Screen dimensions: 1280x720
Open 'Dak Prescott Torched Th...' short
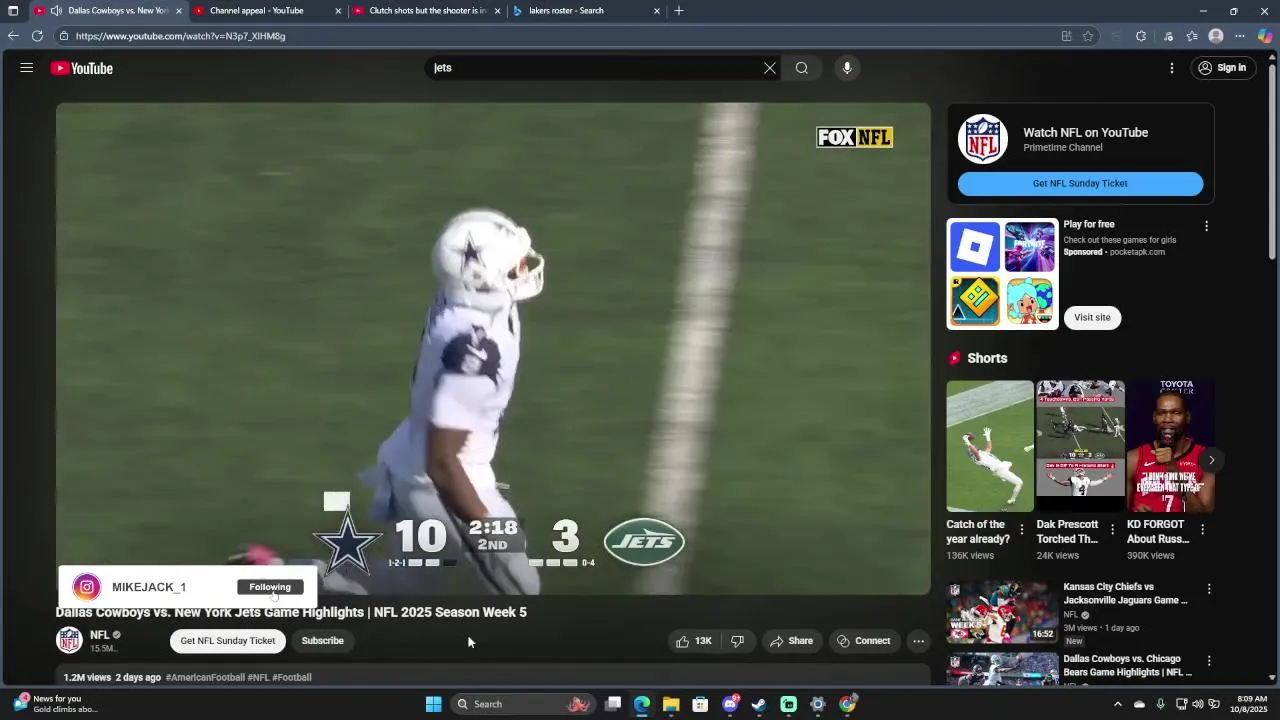point(1080,446)
